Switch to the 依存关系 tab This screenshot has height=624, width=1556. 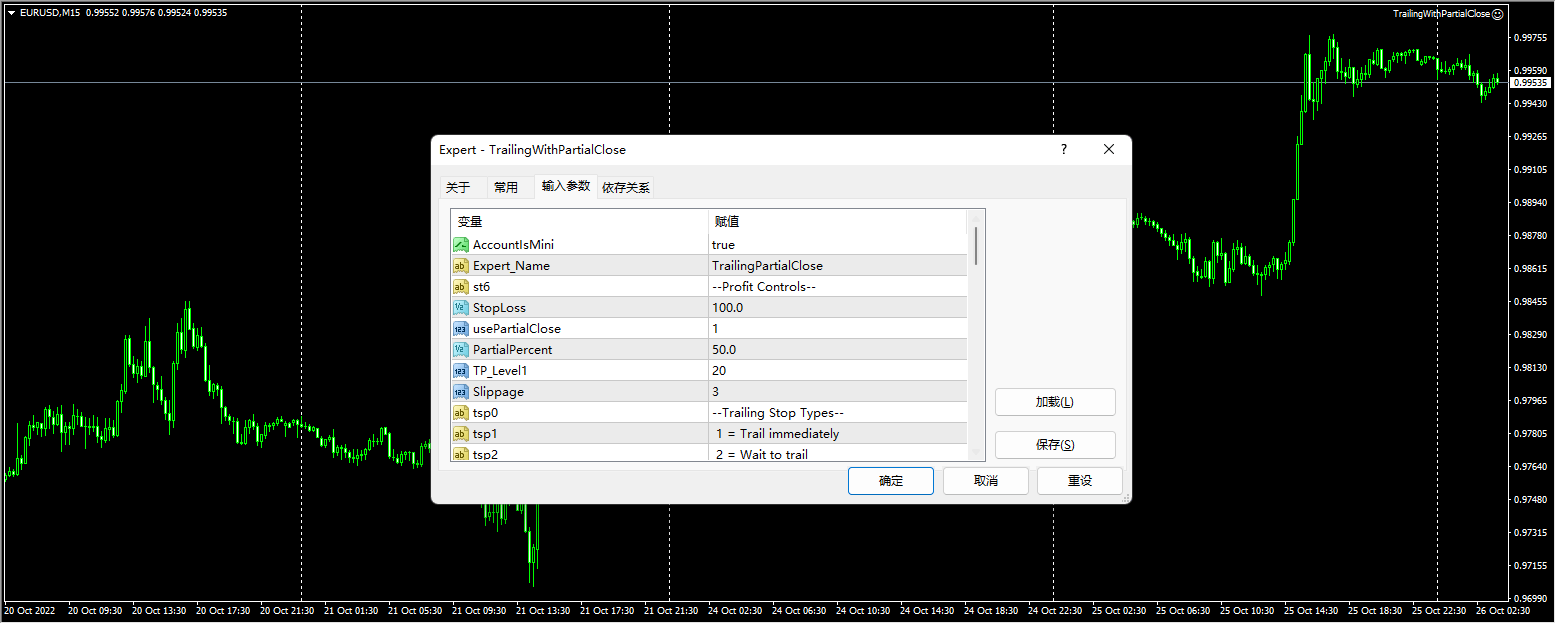[x=626, y=188]
